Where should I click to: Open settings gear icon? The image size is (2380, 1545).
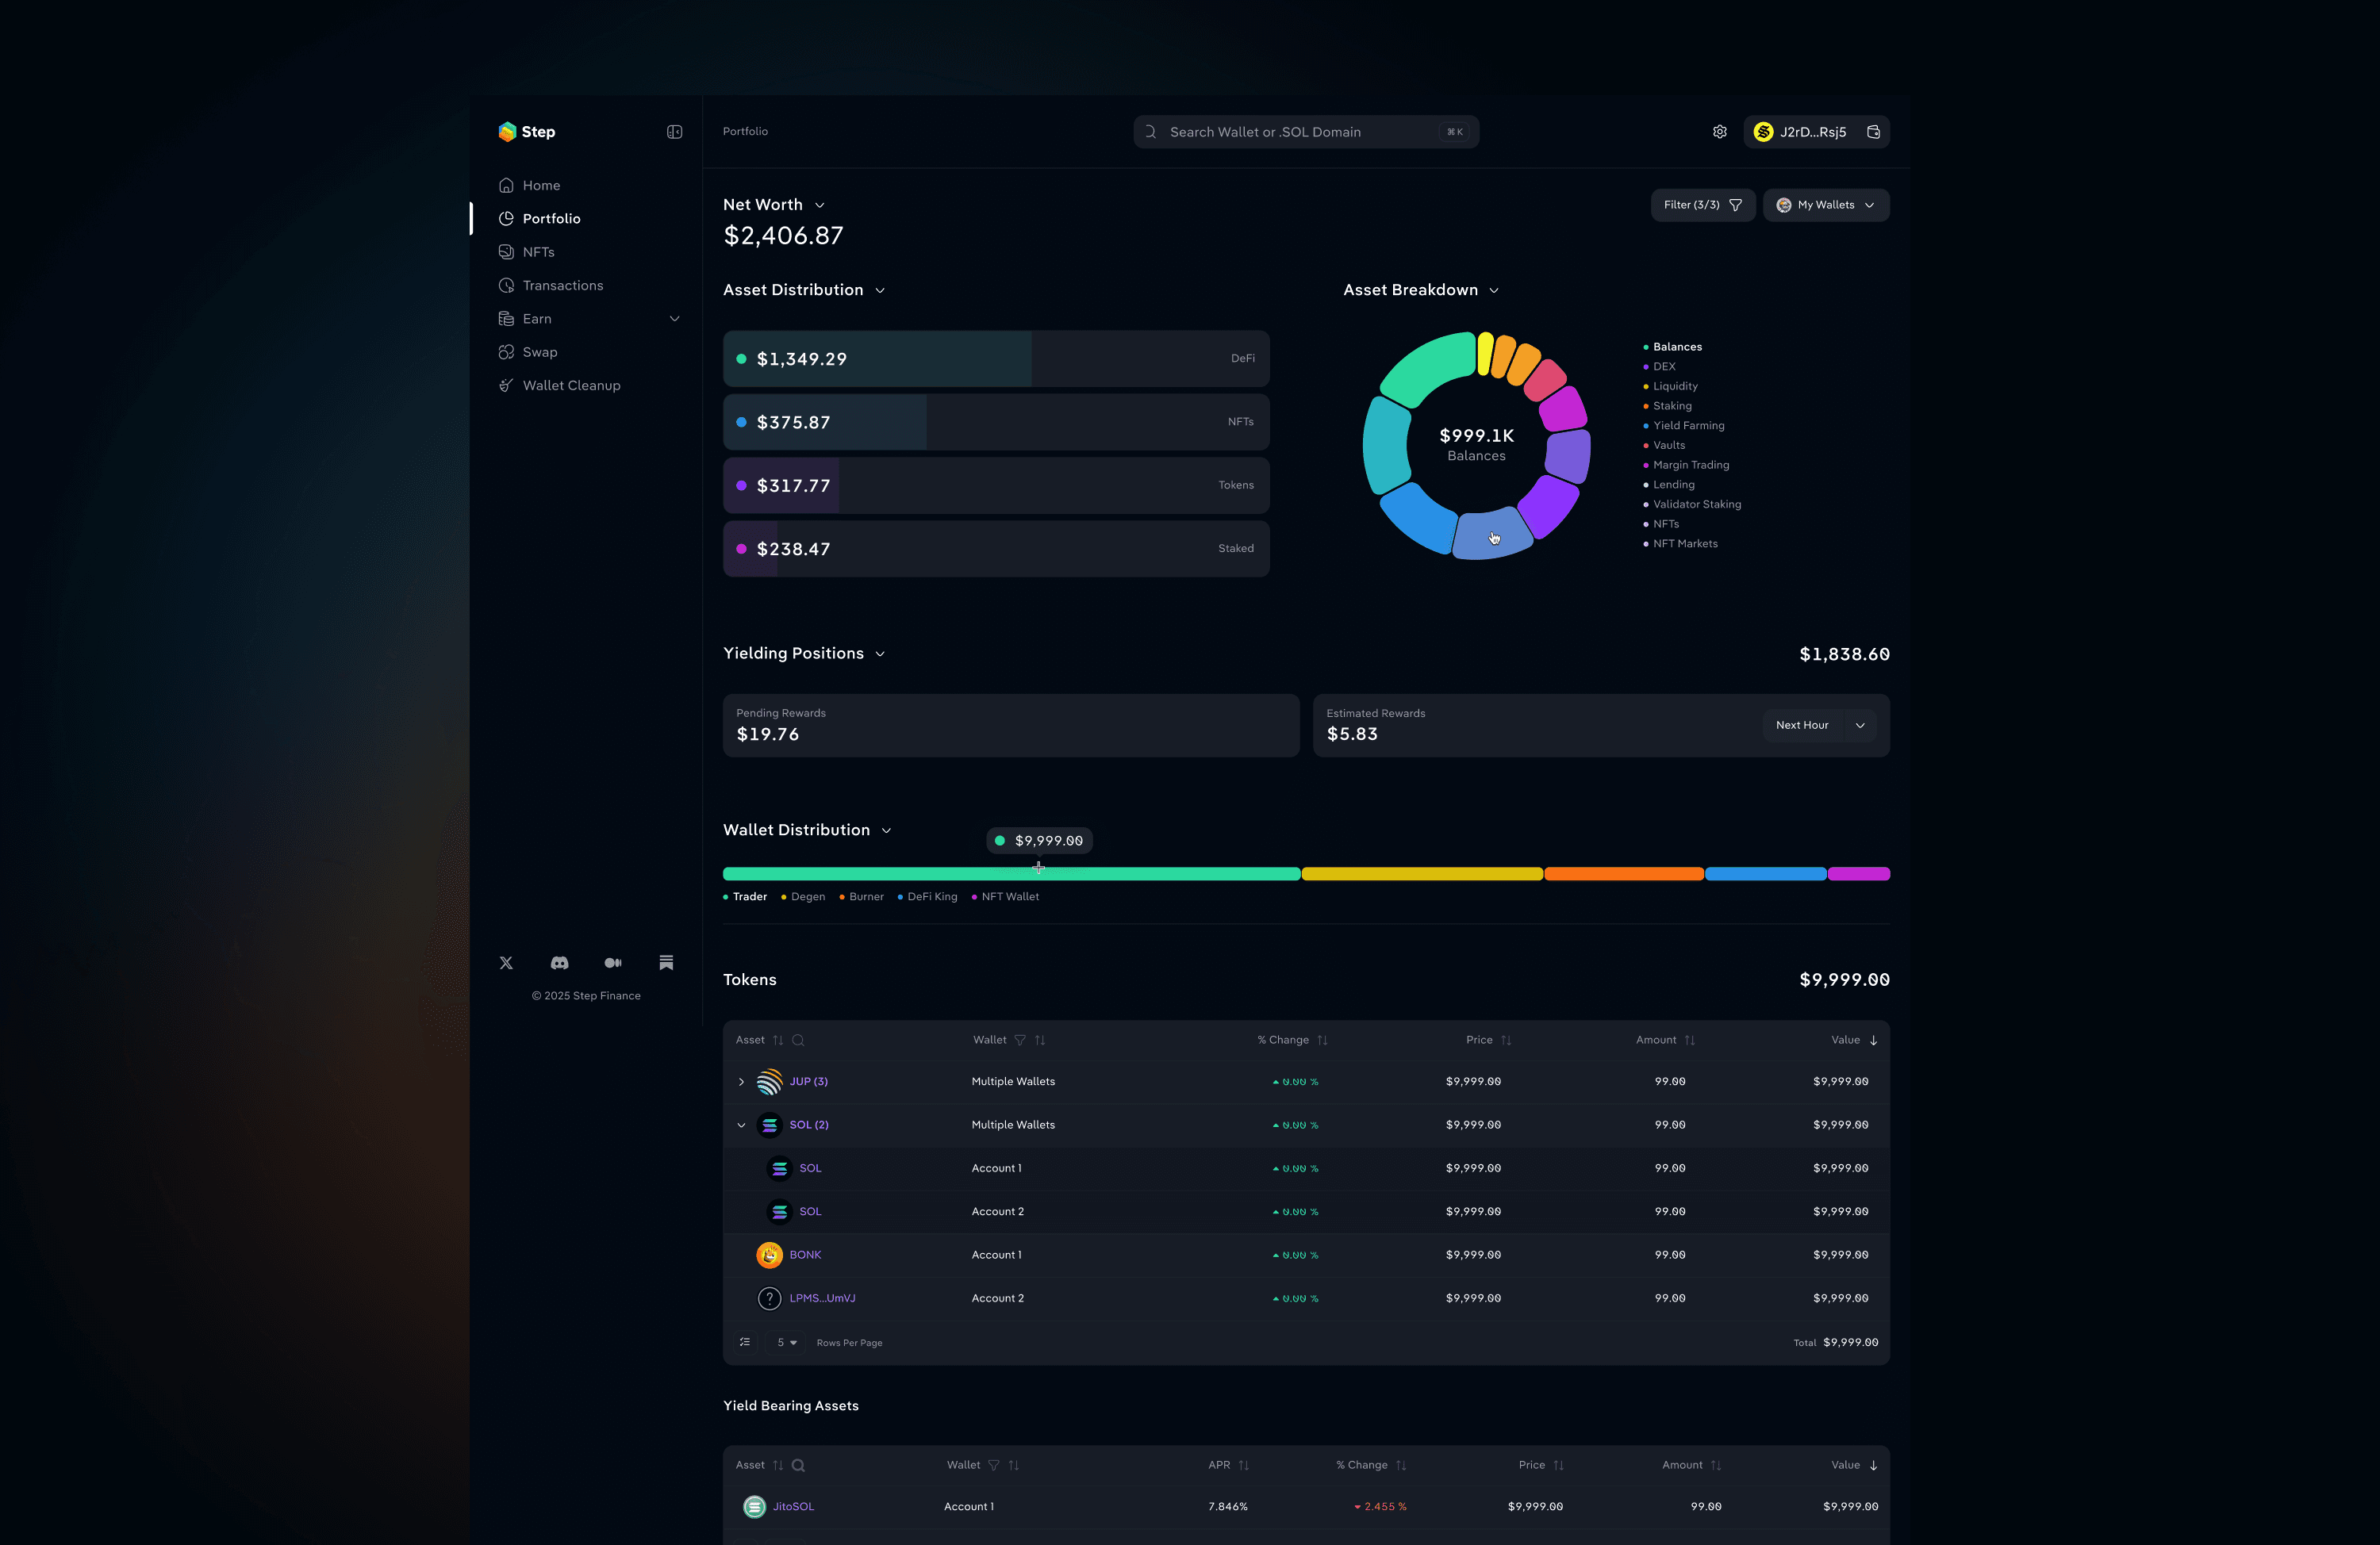1719,132
